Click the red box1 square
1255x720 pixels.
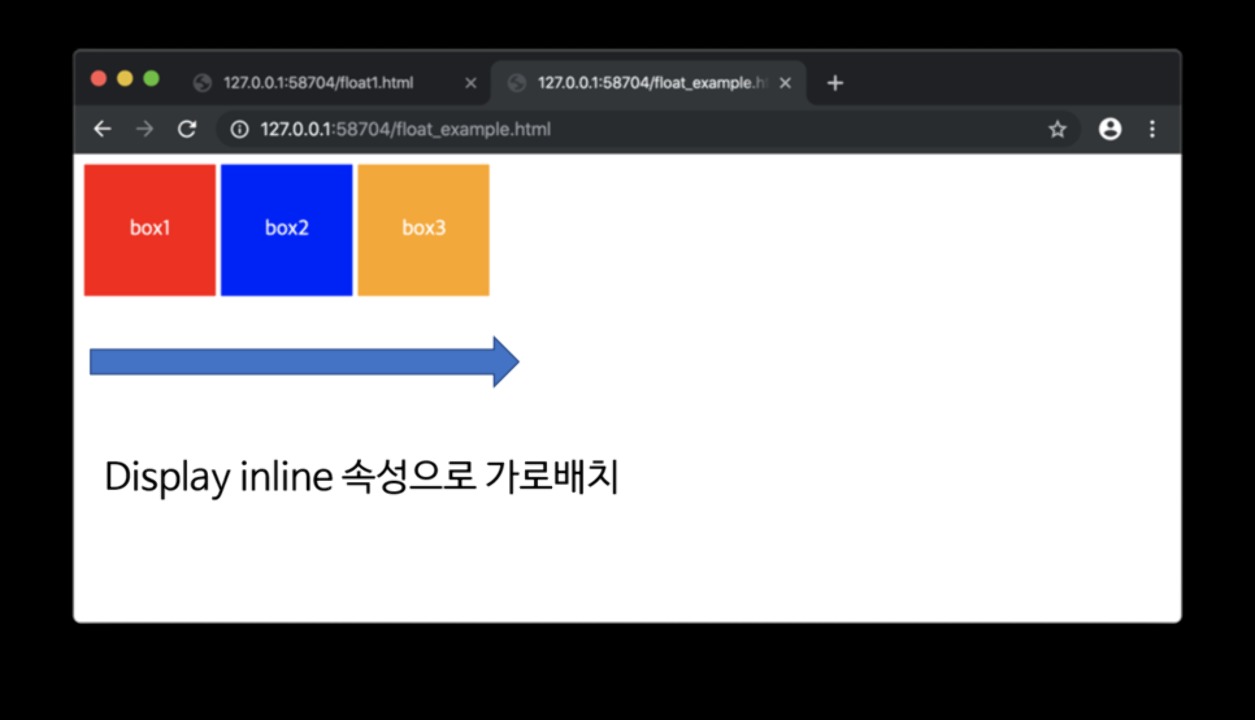pos(150,230)
